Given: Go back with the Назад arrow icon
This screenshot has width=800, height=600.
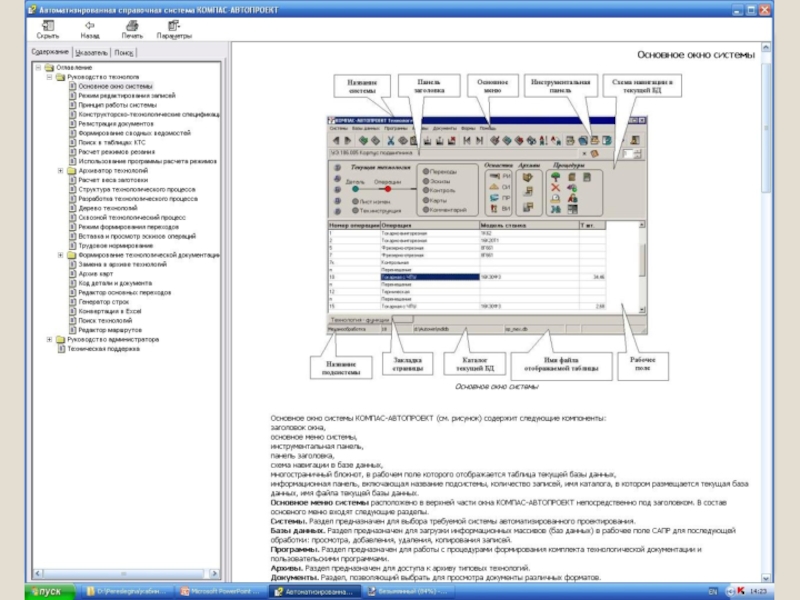Looking at the screenshot, I should [90, 24].
